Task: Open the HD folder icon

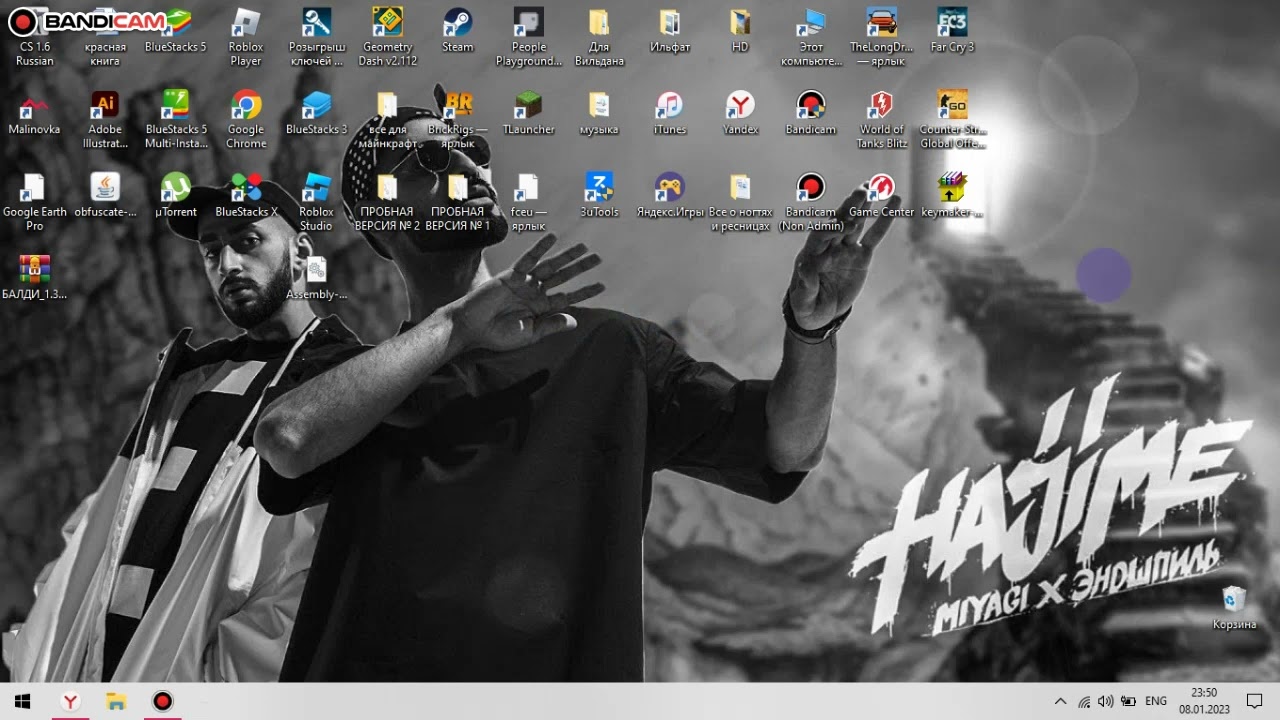Action: [x=740, y=30]
